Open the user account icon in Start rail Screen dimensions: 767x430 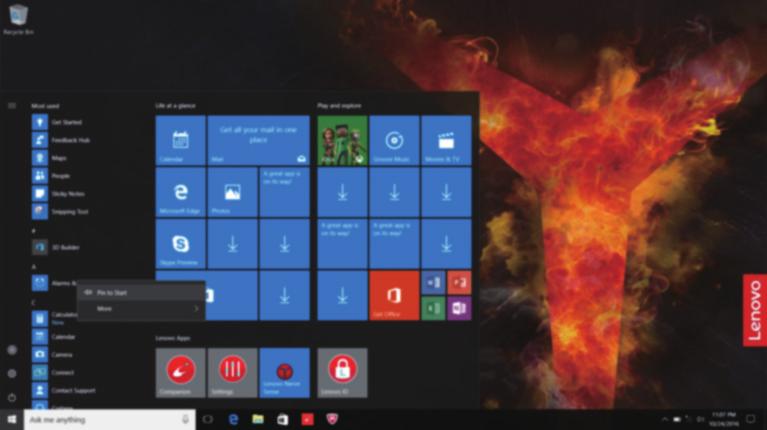click(x=12, y=350)
